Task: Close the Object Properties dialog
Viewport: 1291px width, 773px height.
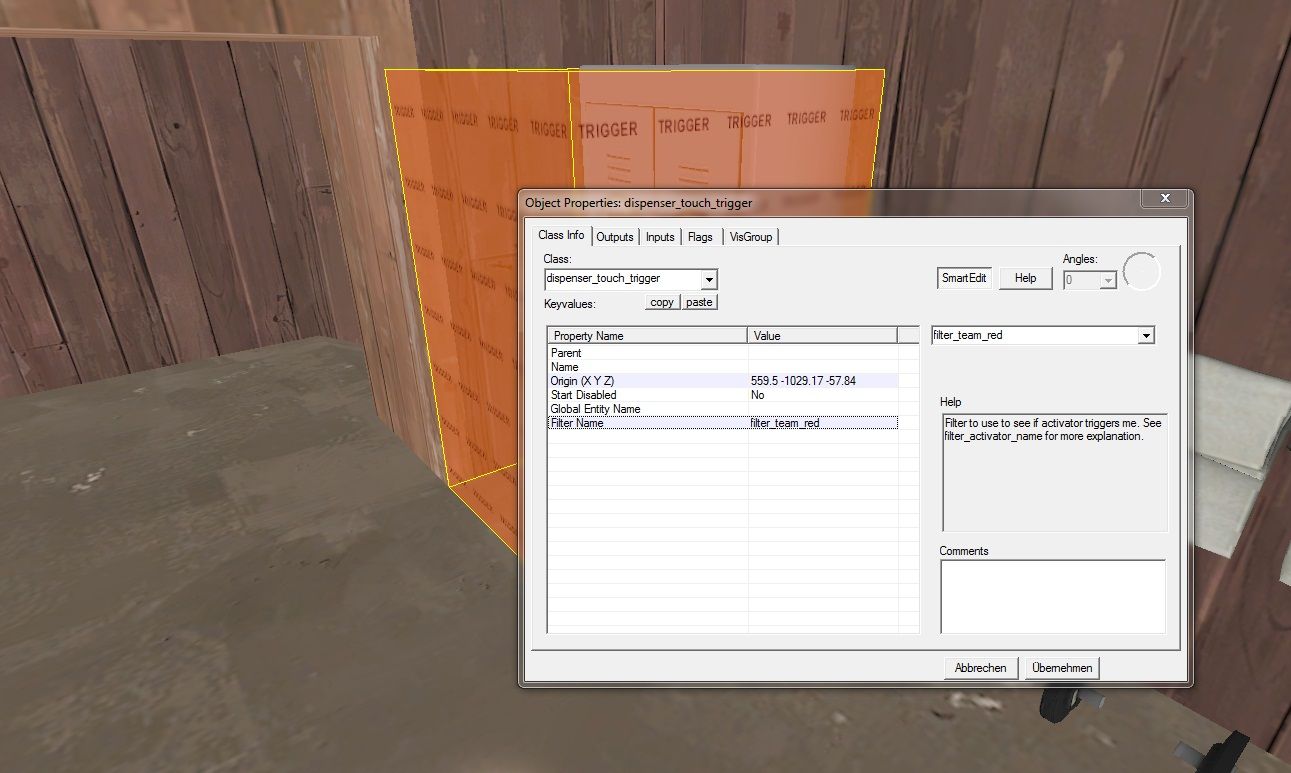Action: pos(1165,199)
